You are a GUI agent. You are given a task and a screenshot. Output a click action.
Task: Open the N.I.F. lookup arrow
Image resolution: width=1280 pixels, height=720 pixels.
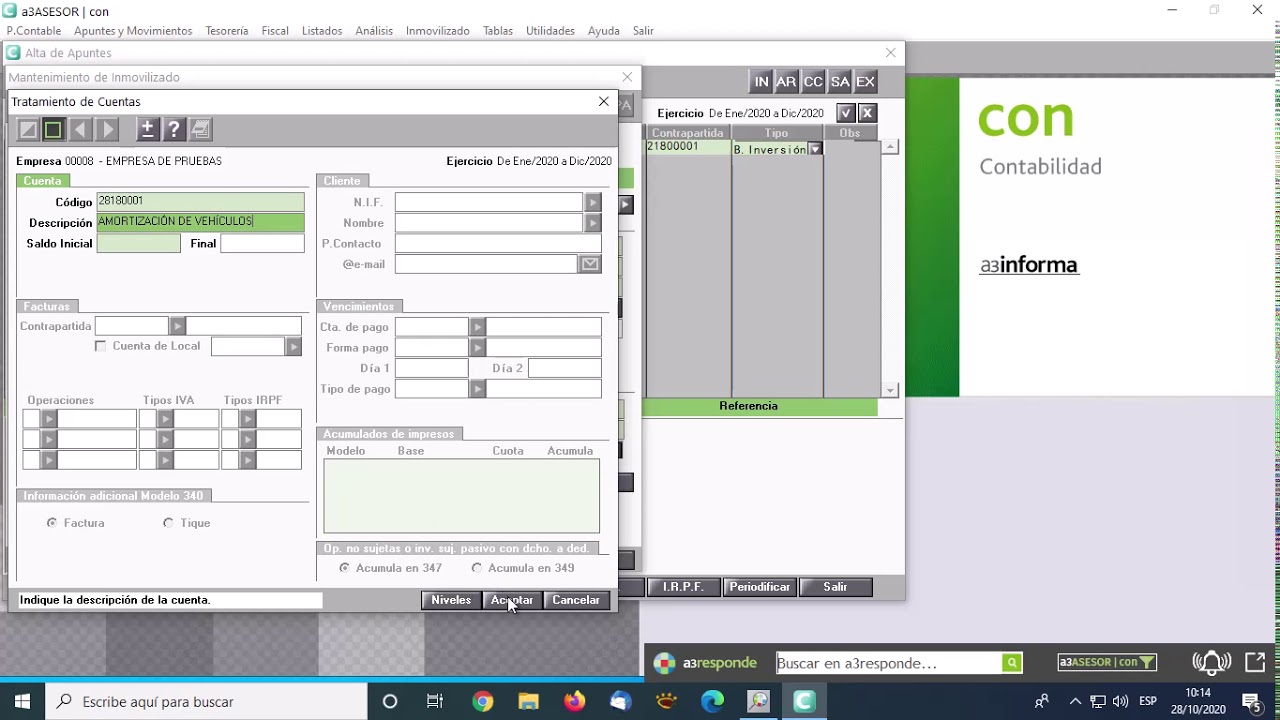(x=593, y=202)
